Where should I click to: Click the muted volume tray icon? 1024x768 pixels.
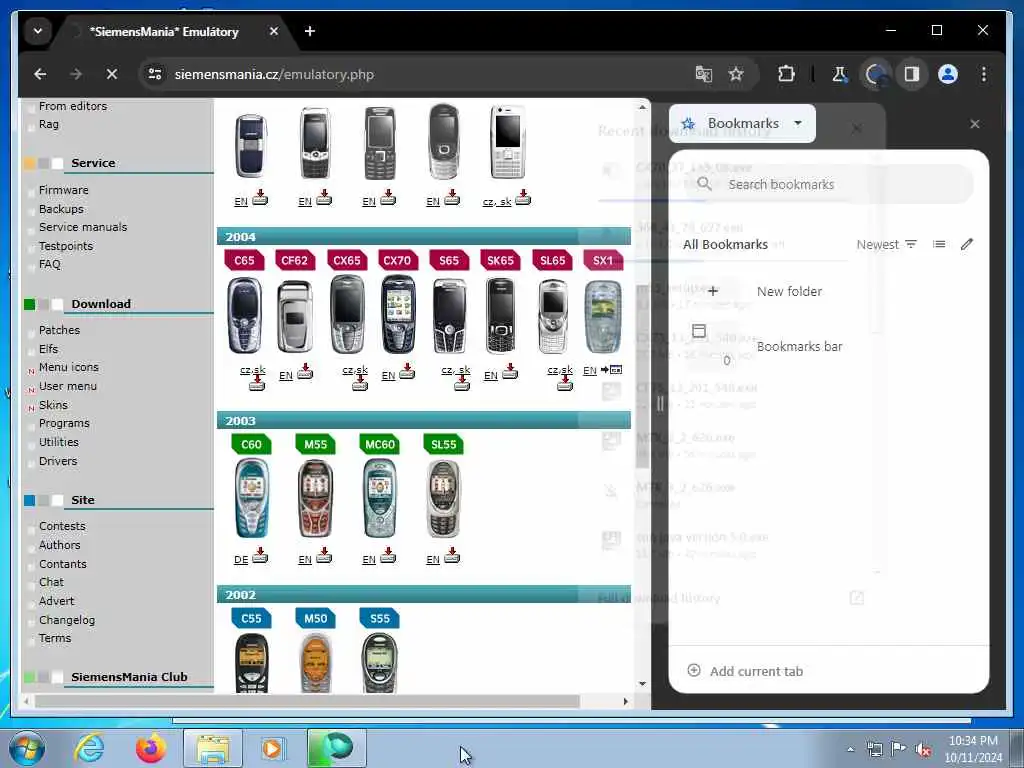tap(923, 749)
